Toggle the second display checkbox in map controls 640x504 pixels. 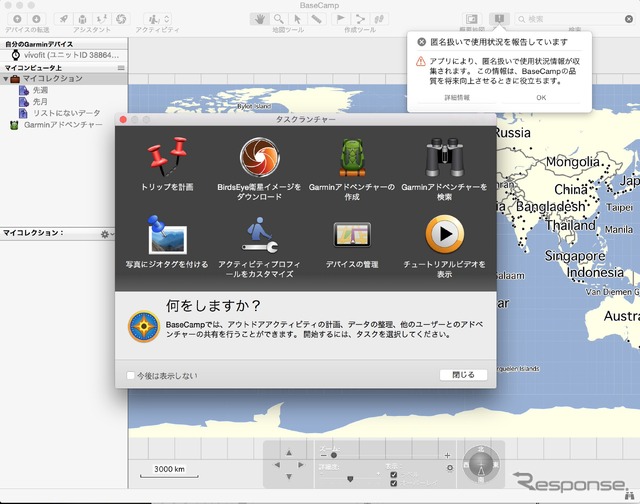click(393, 483)
